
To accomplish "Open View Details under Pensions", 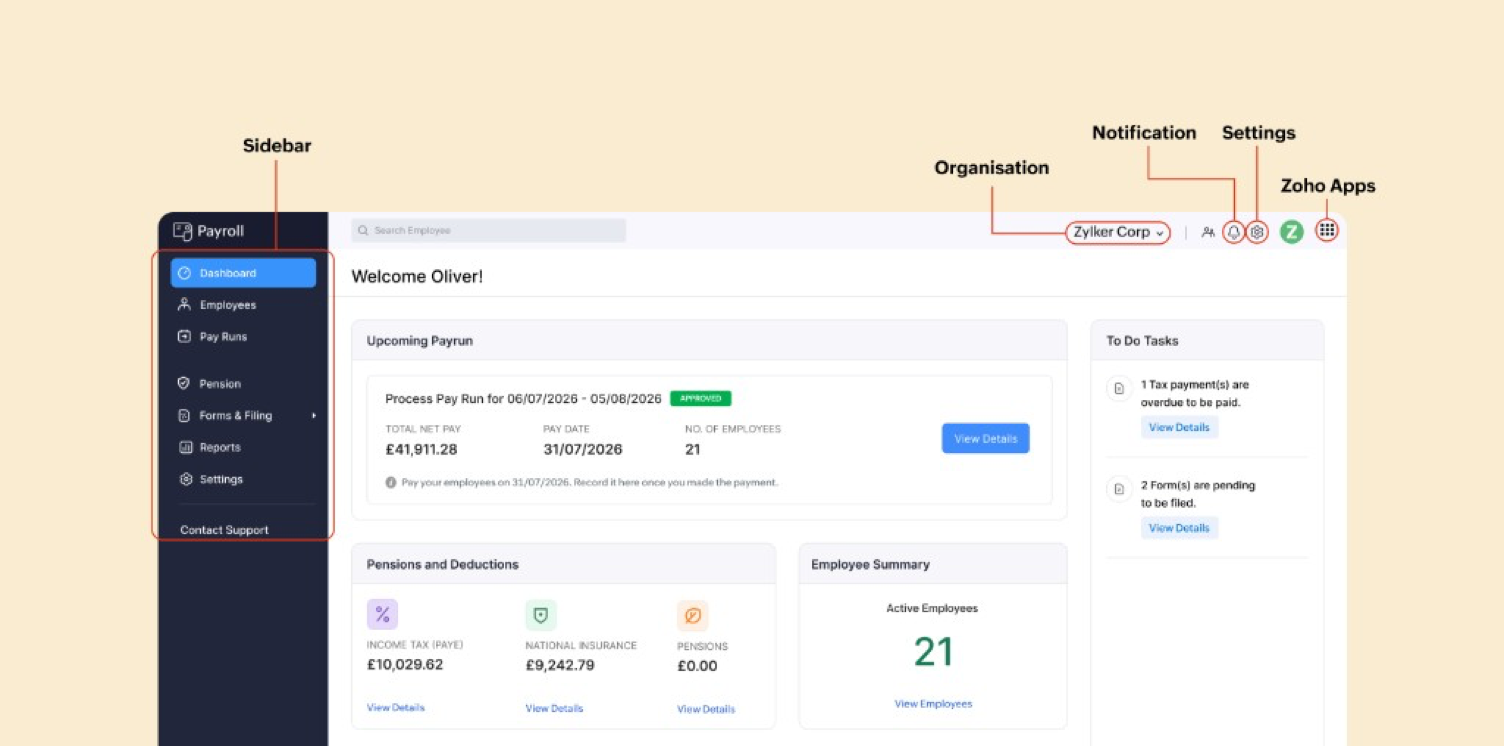I will (x=706, y=709).
